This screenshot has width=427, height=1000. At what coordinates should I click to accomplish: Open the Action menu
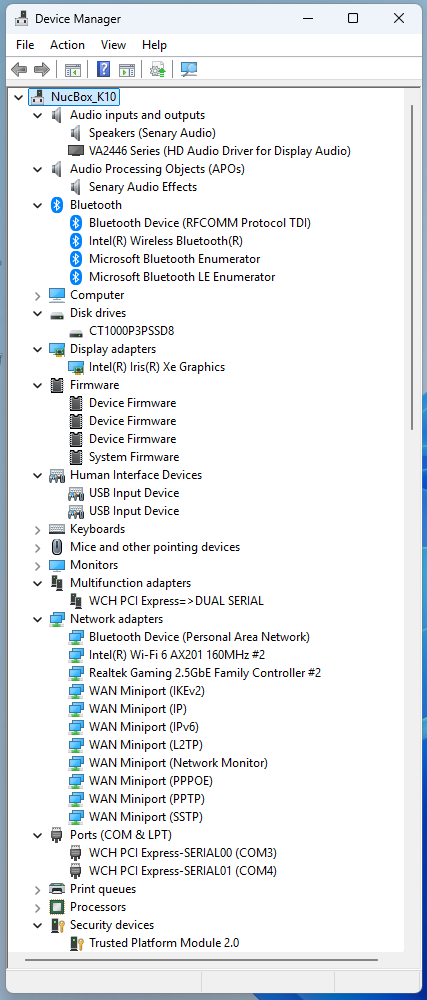click(68, 45)
